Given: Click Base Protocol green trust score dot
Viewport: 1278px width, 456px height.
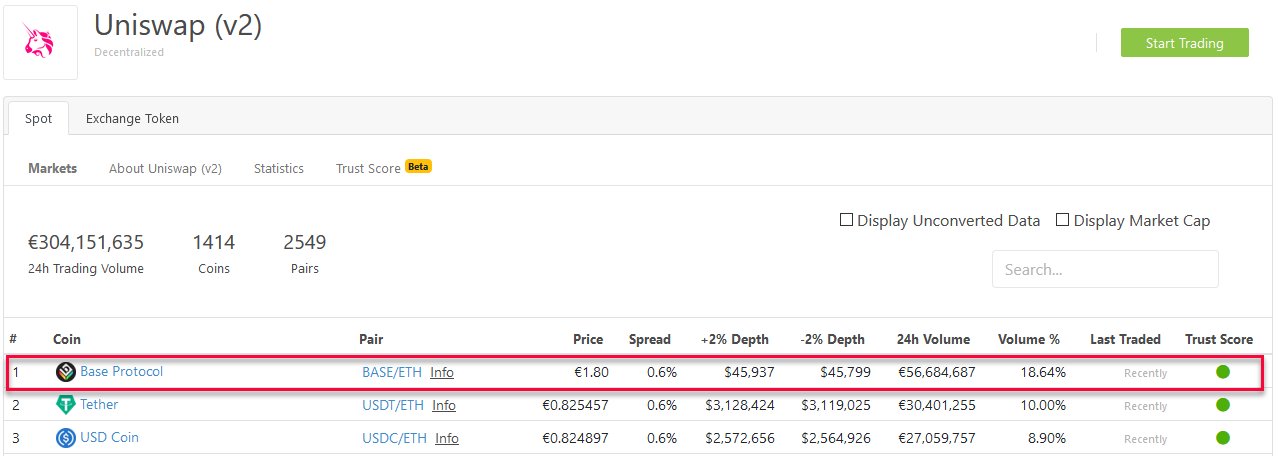Looking at the screenshot, I should click(1223, 372).
